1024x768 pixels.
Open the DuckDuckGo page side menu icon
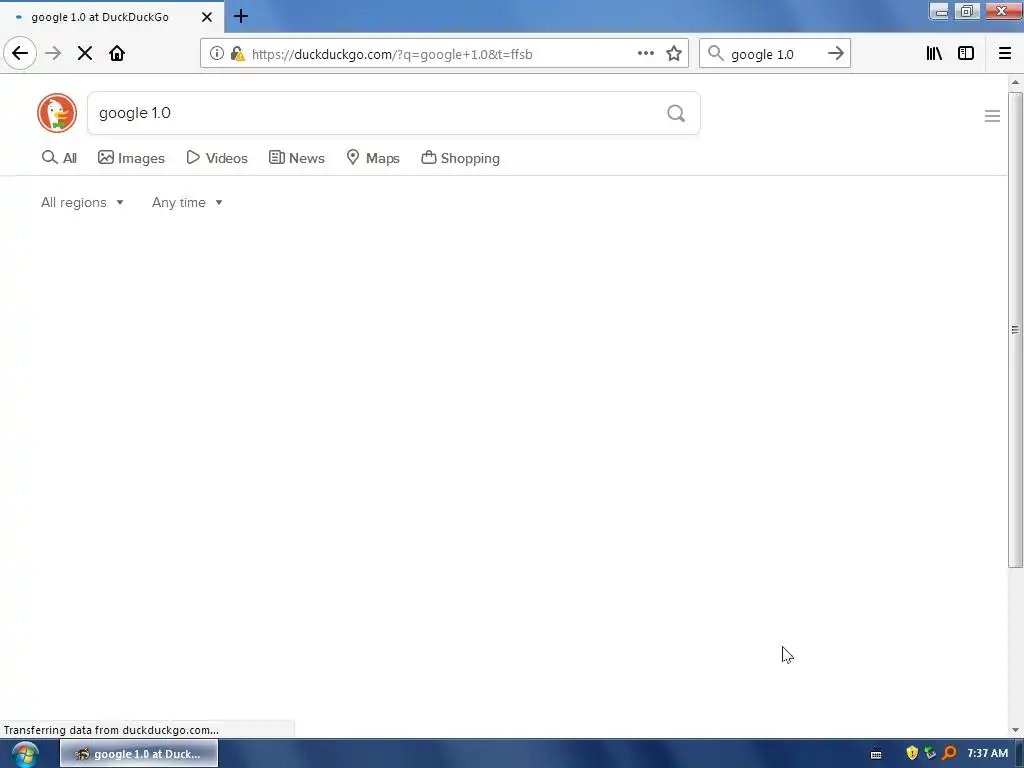[992, 116]
